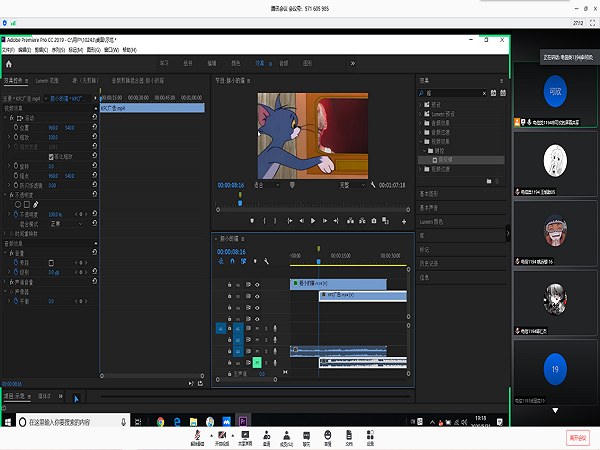Click the Program monitor playhead scrubber
Viewport: 600px width, 450px height.
click(x=240, y=203)
